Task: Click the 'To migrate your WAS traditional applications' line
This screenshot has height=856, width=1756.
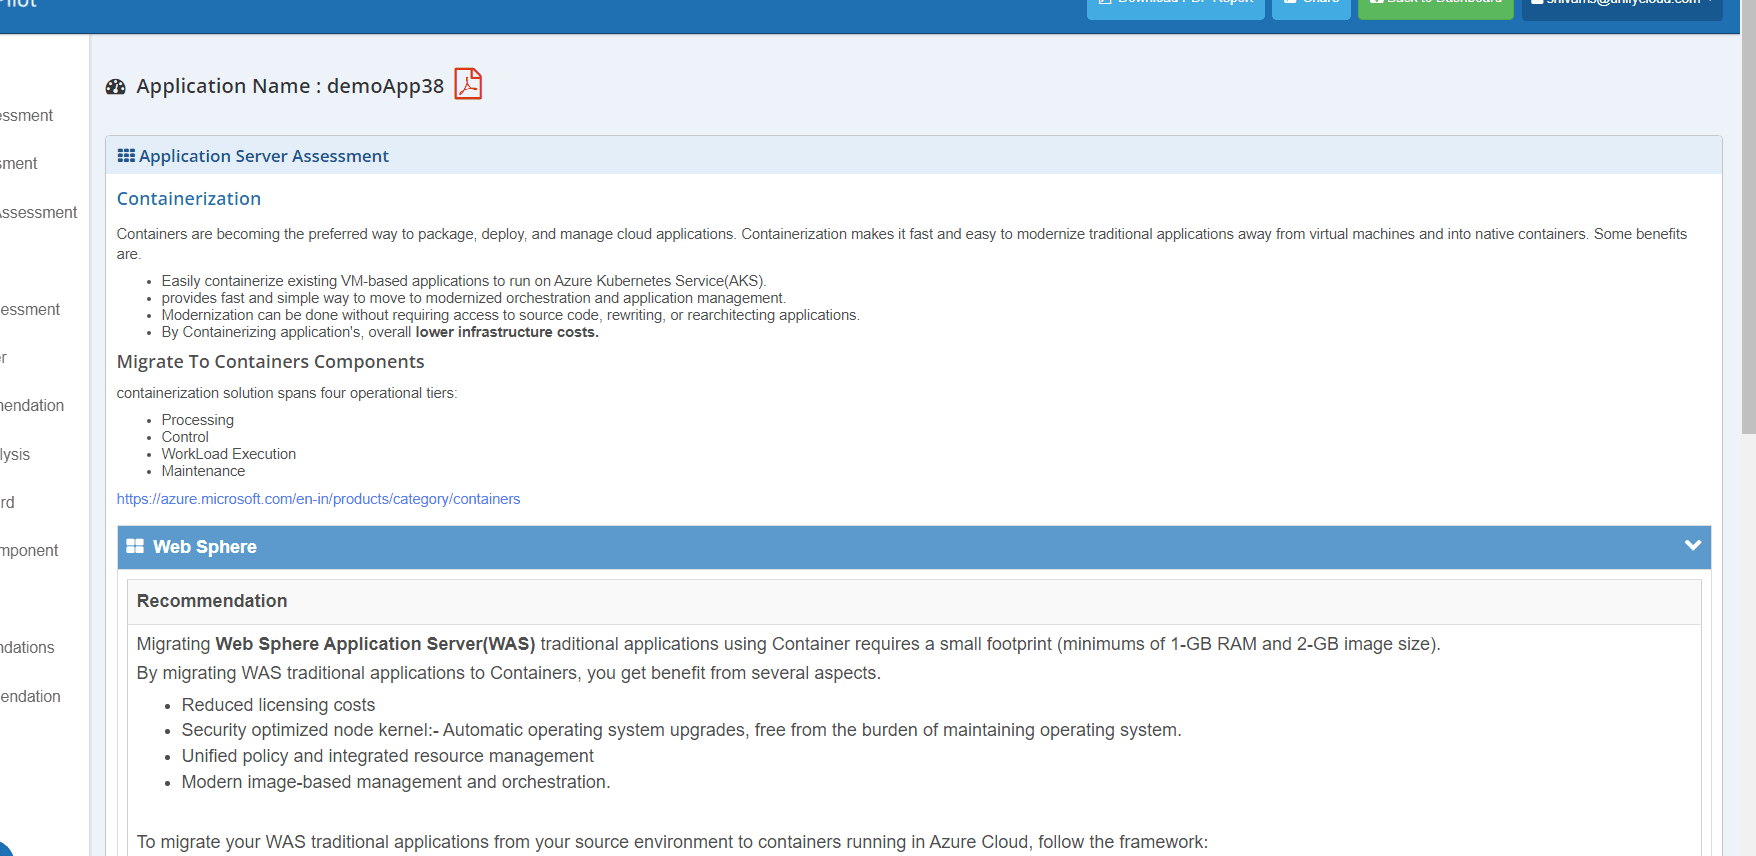Action: [x=672, y=842]
